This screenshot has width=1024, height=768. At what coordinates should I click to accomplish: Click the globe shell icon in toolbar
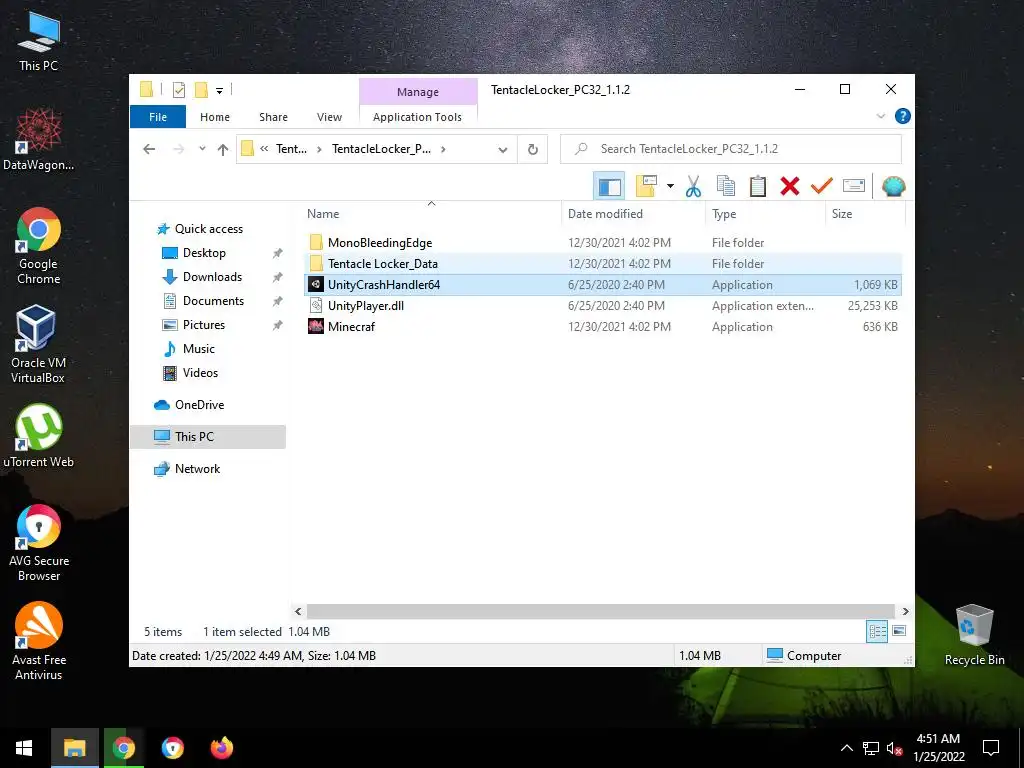point(893,187)
